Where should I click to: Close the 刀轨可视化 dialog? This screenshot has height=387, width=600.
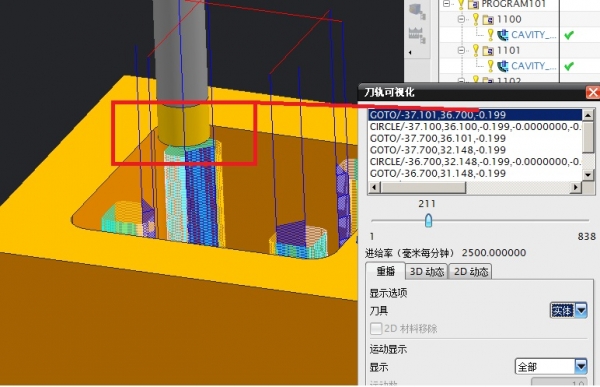click(x=593, y=92)
